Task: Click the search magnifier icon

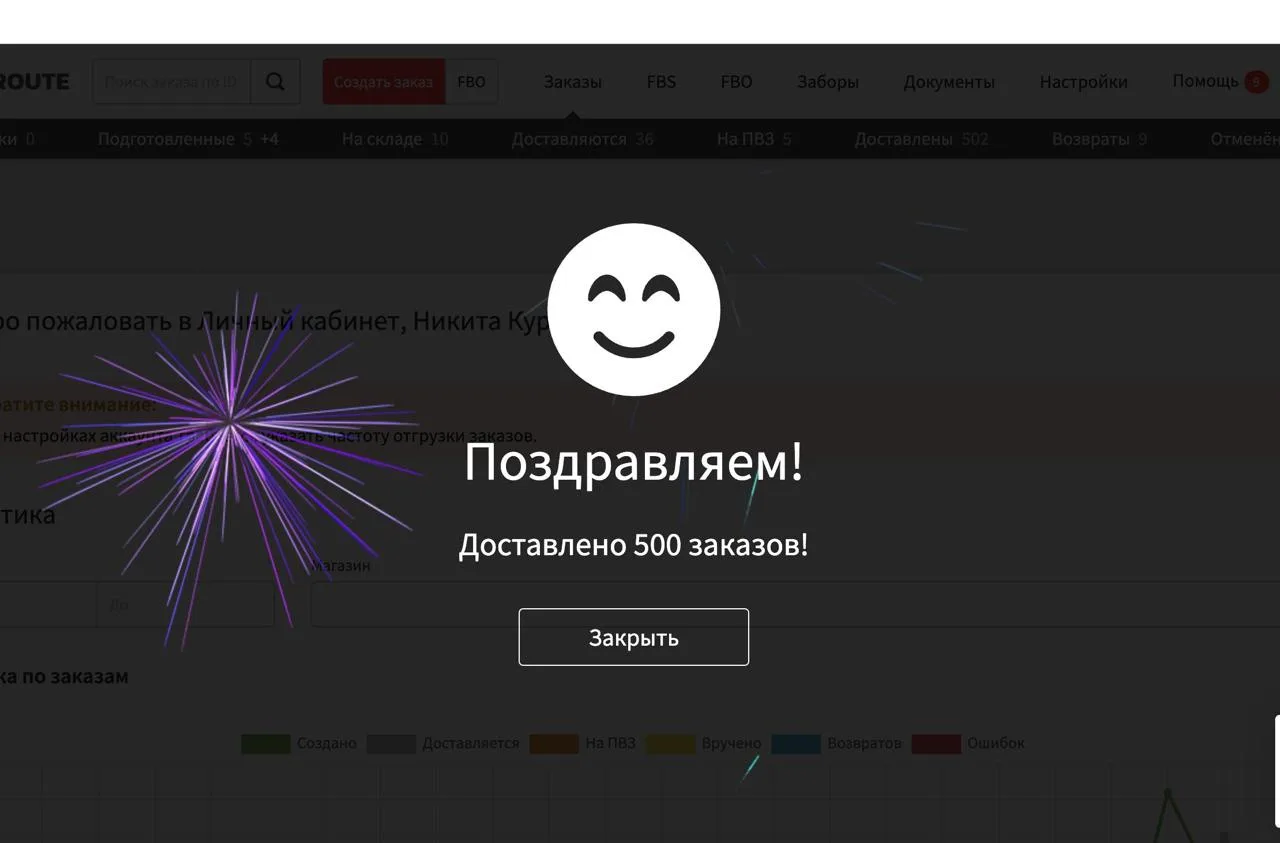Action: 275,82
